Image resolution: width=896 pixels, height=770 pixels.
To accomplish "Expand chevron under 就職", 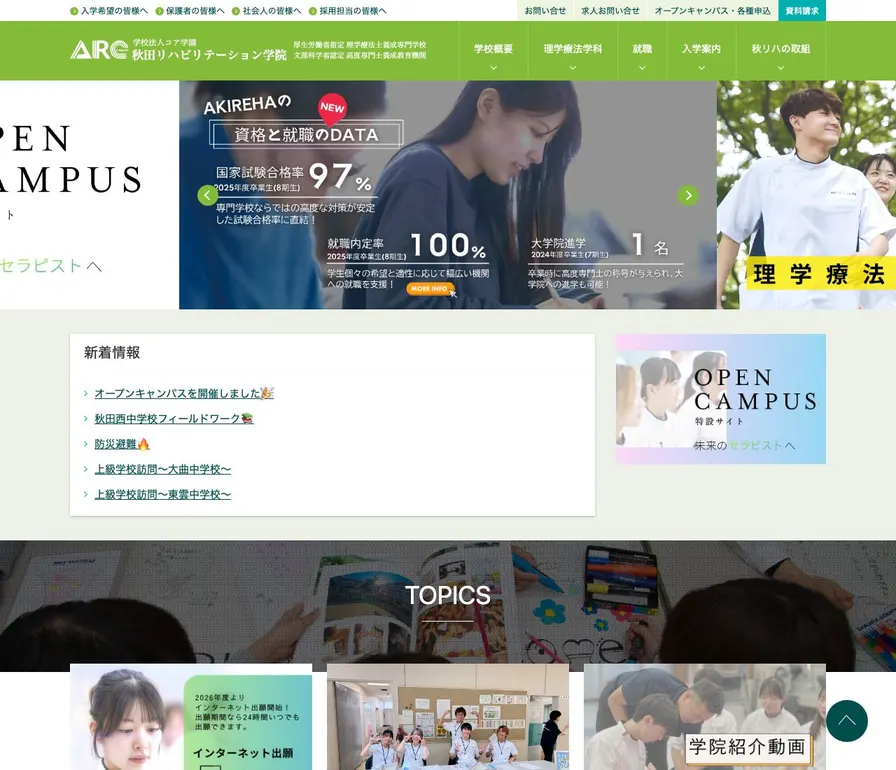I will (x=642, y=67).
